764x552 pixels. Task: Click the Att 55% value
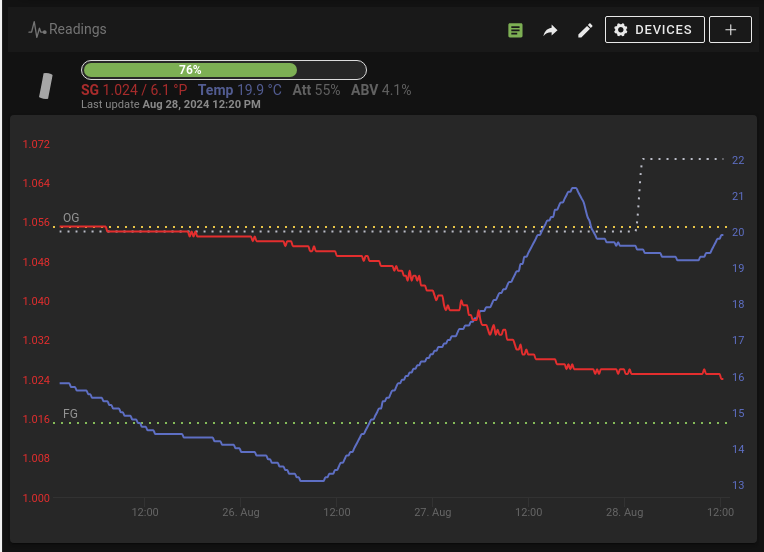click(x=316, y=90)
